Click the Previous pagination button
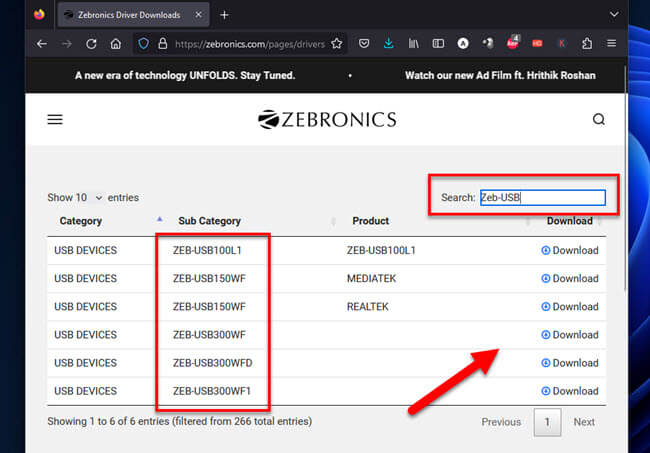Viewport: 650px width, 453px height. pos(501,422)
